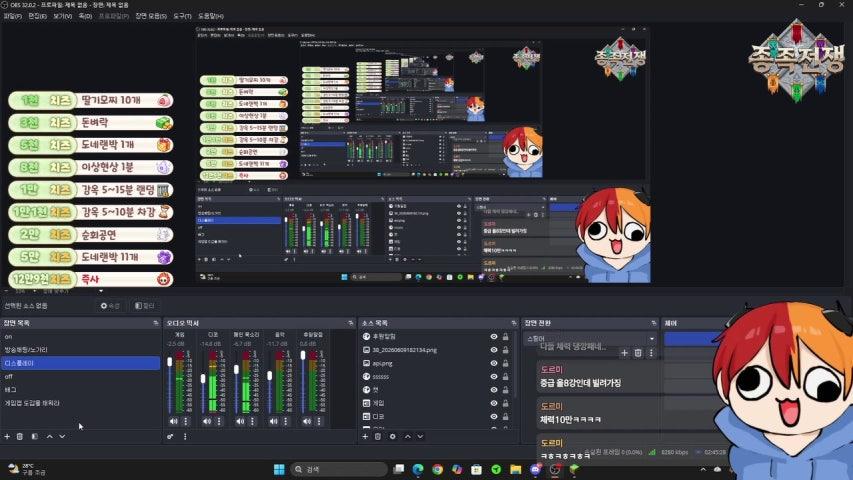This screenshot has width=853, height=480.
Task: Open the 보기(V) menu
Action: point(63,16)
